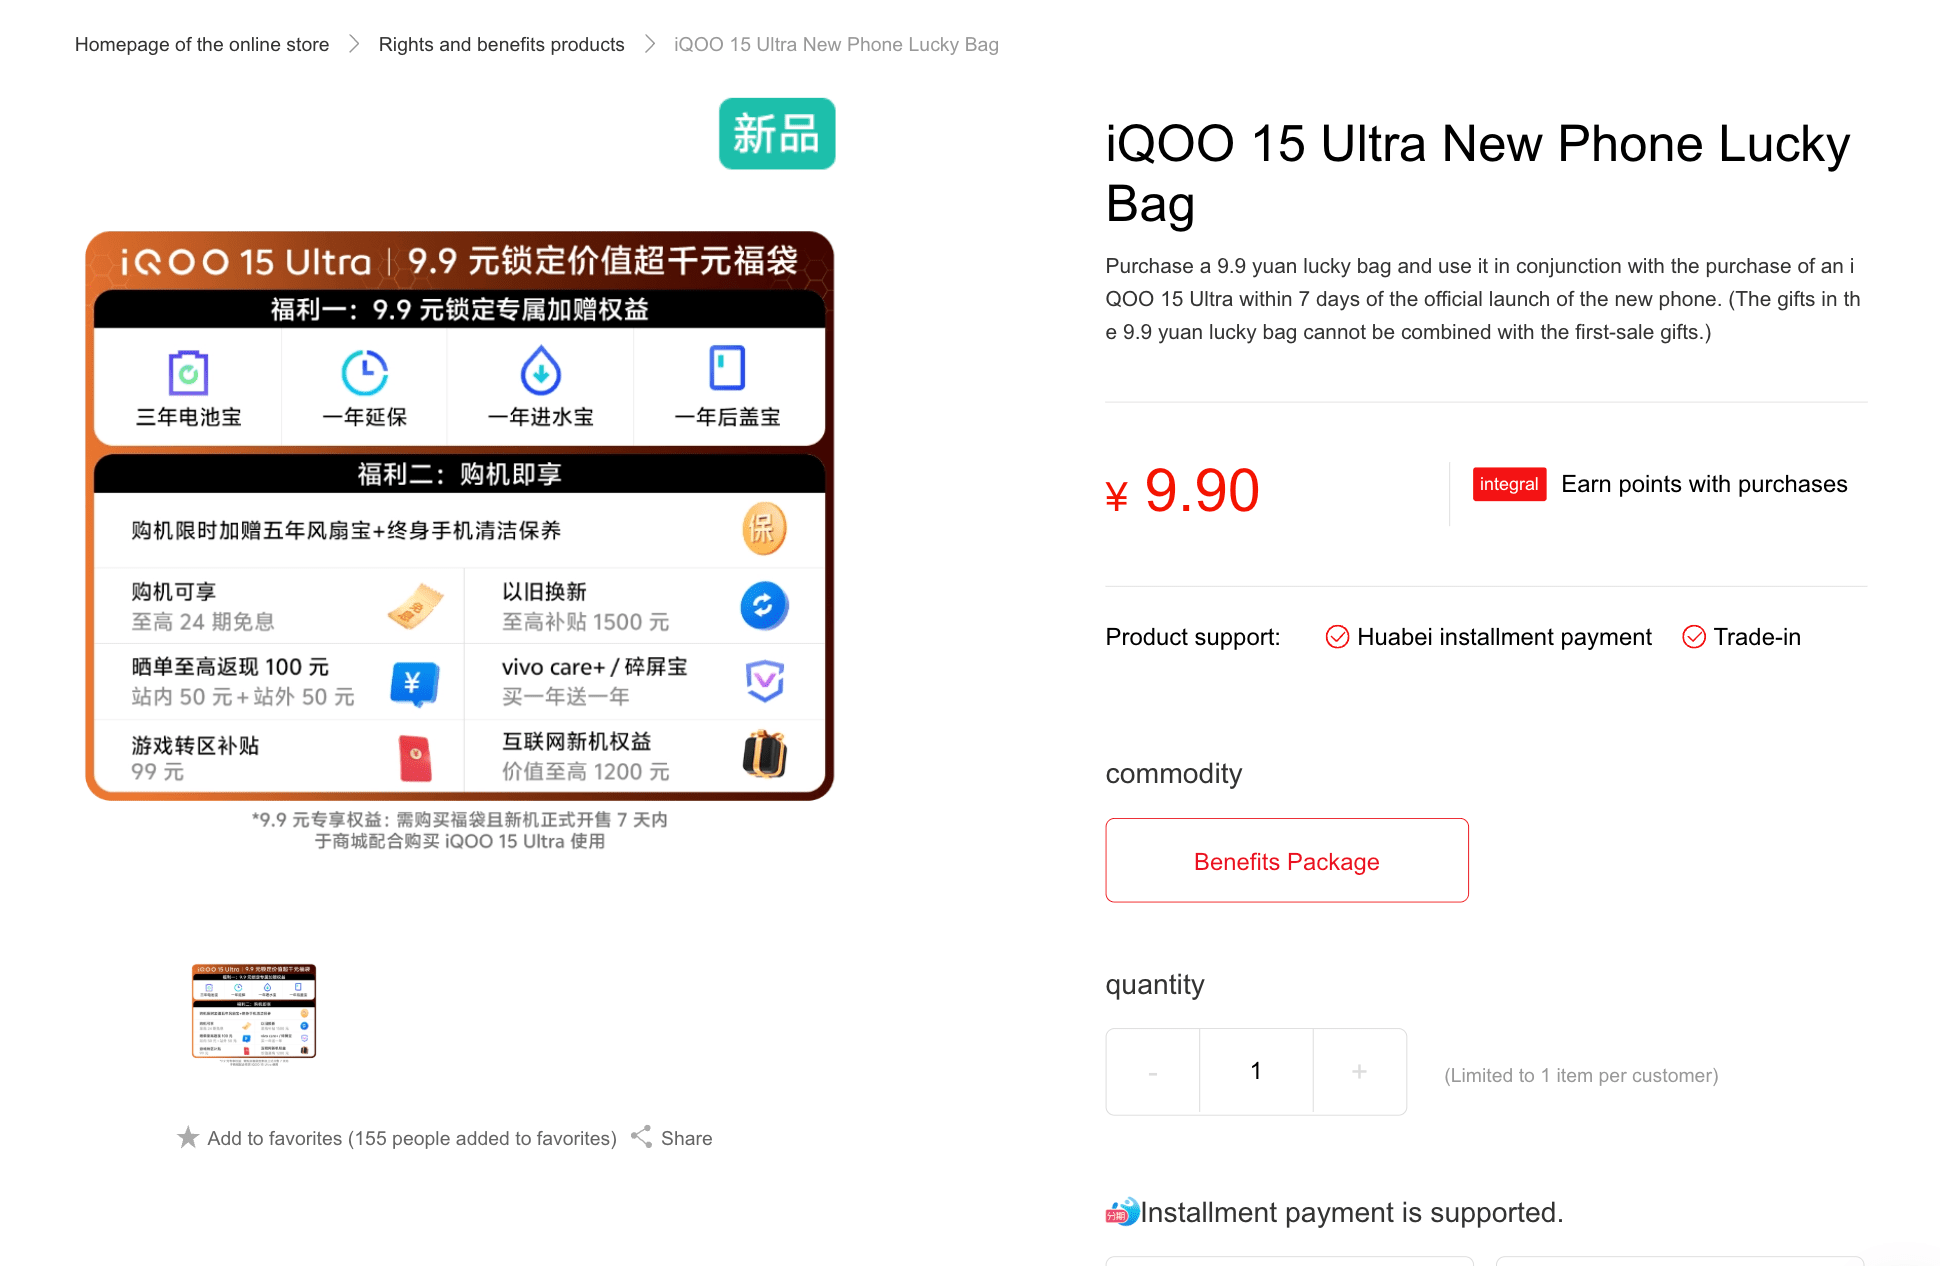Viewport: 1940px width, 1266px height.
Task: Click the vivo care+ shield icon
Action: pyautogui.click(x=765, y=681)
